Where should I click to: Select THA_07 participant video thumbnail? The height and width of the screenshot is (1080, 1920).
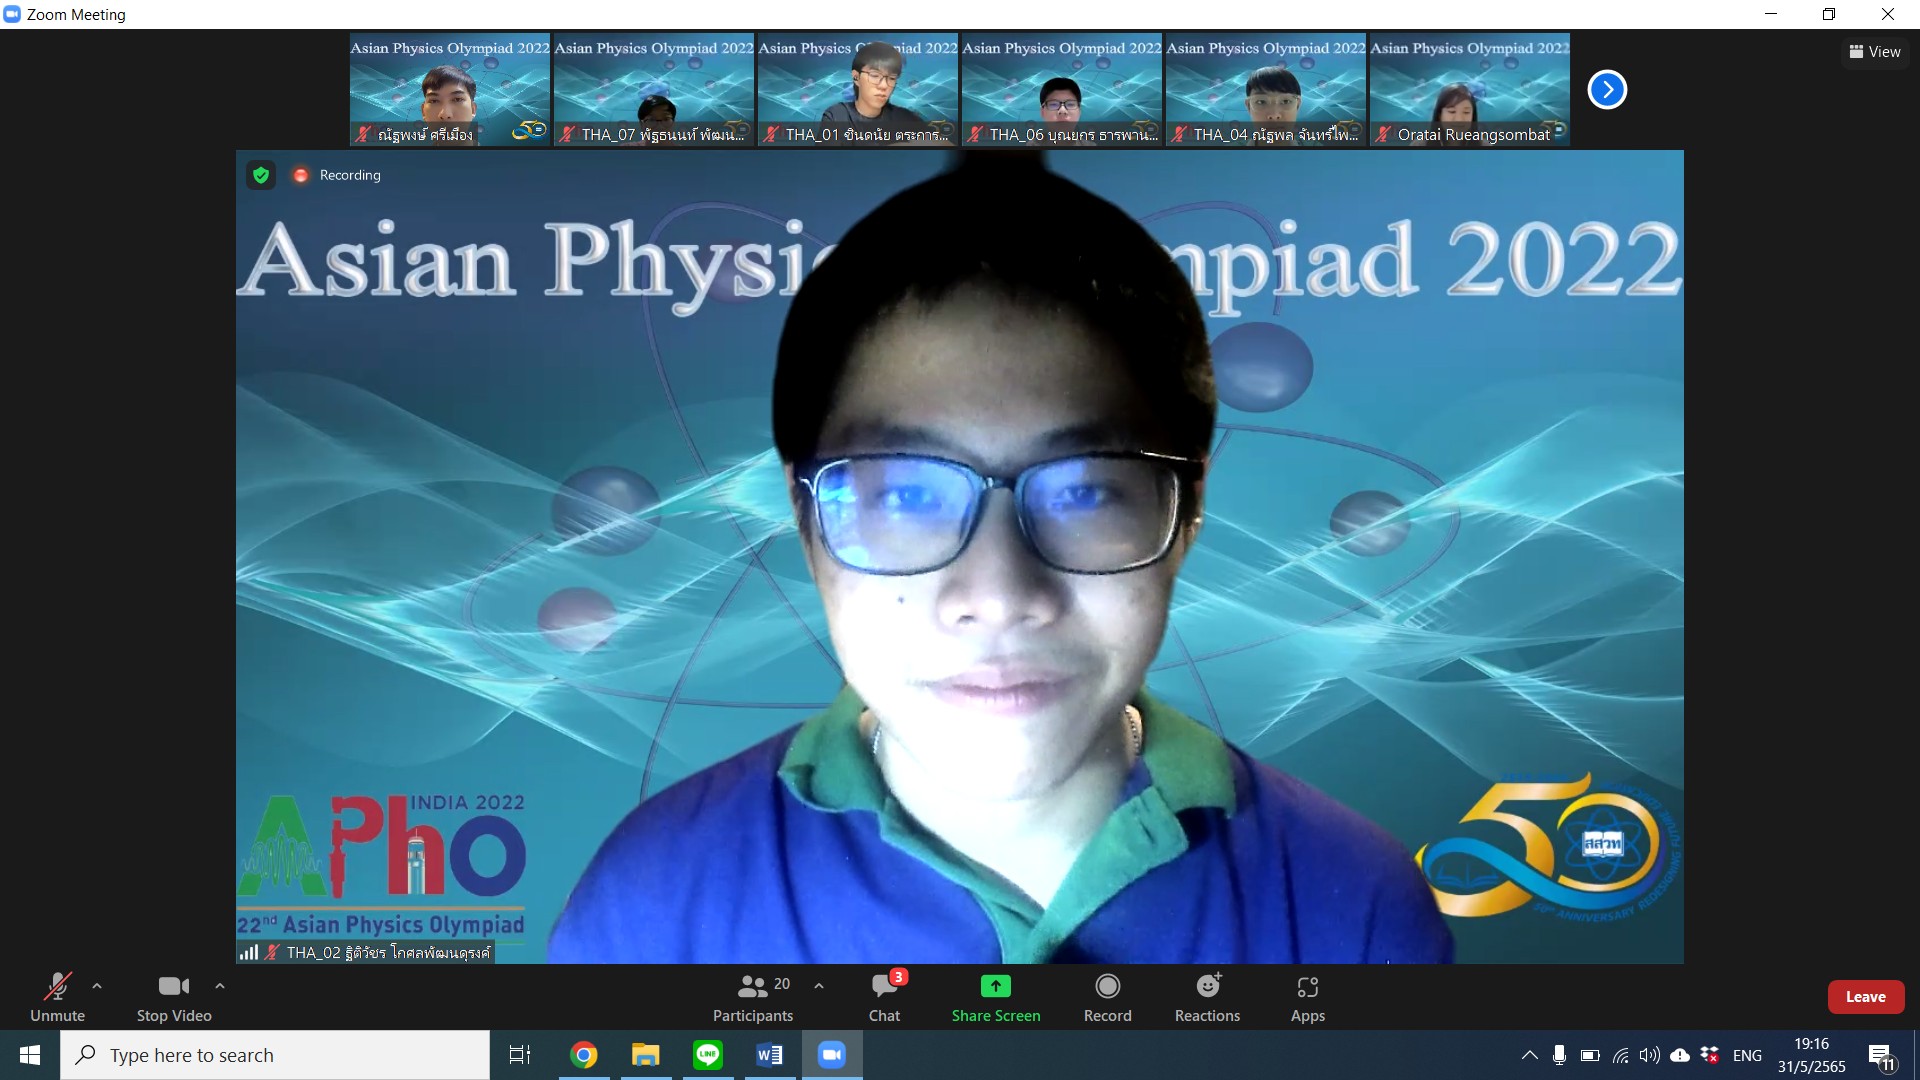tap(654, 90)
